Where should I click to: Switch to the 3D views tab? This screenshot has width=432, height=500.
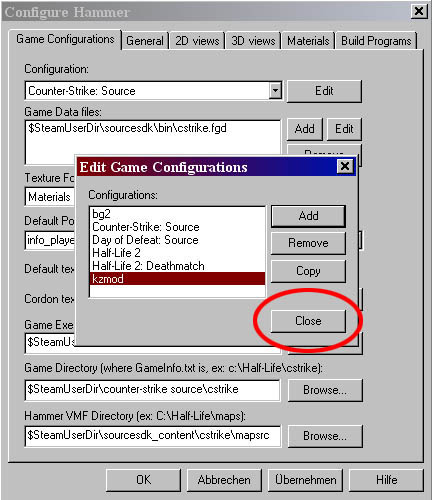[253, 41]
